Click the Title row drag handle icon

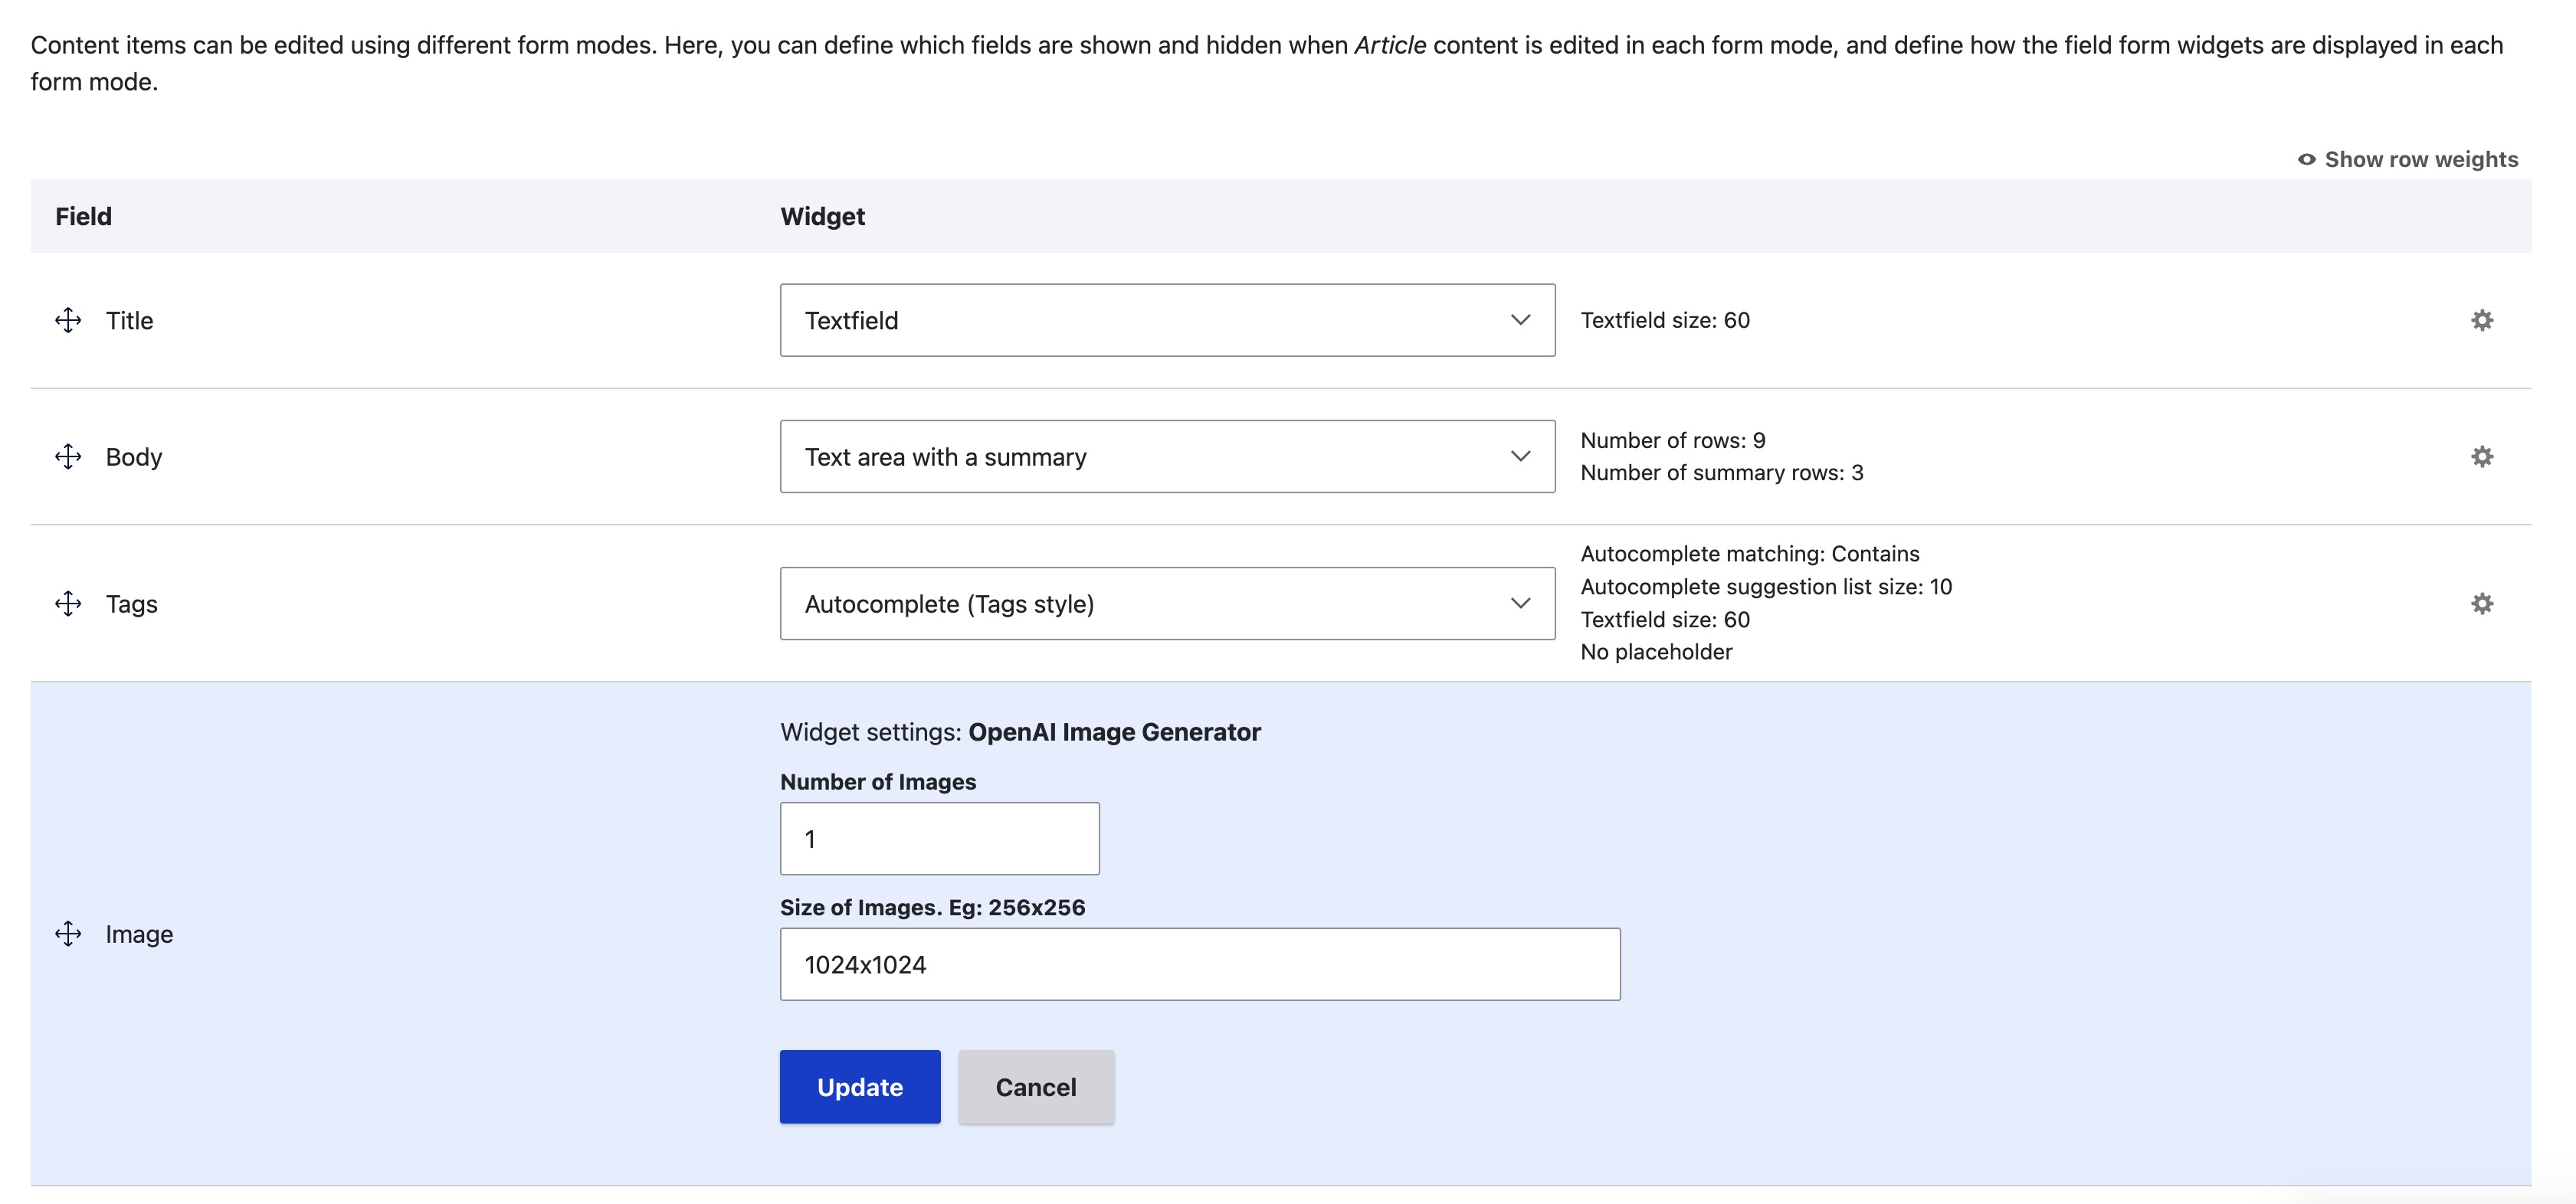click(68, 320)
